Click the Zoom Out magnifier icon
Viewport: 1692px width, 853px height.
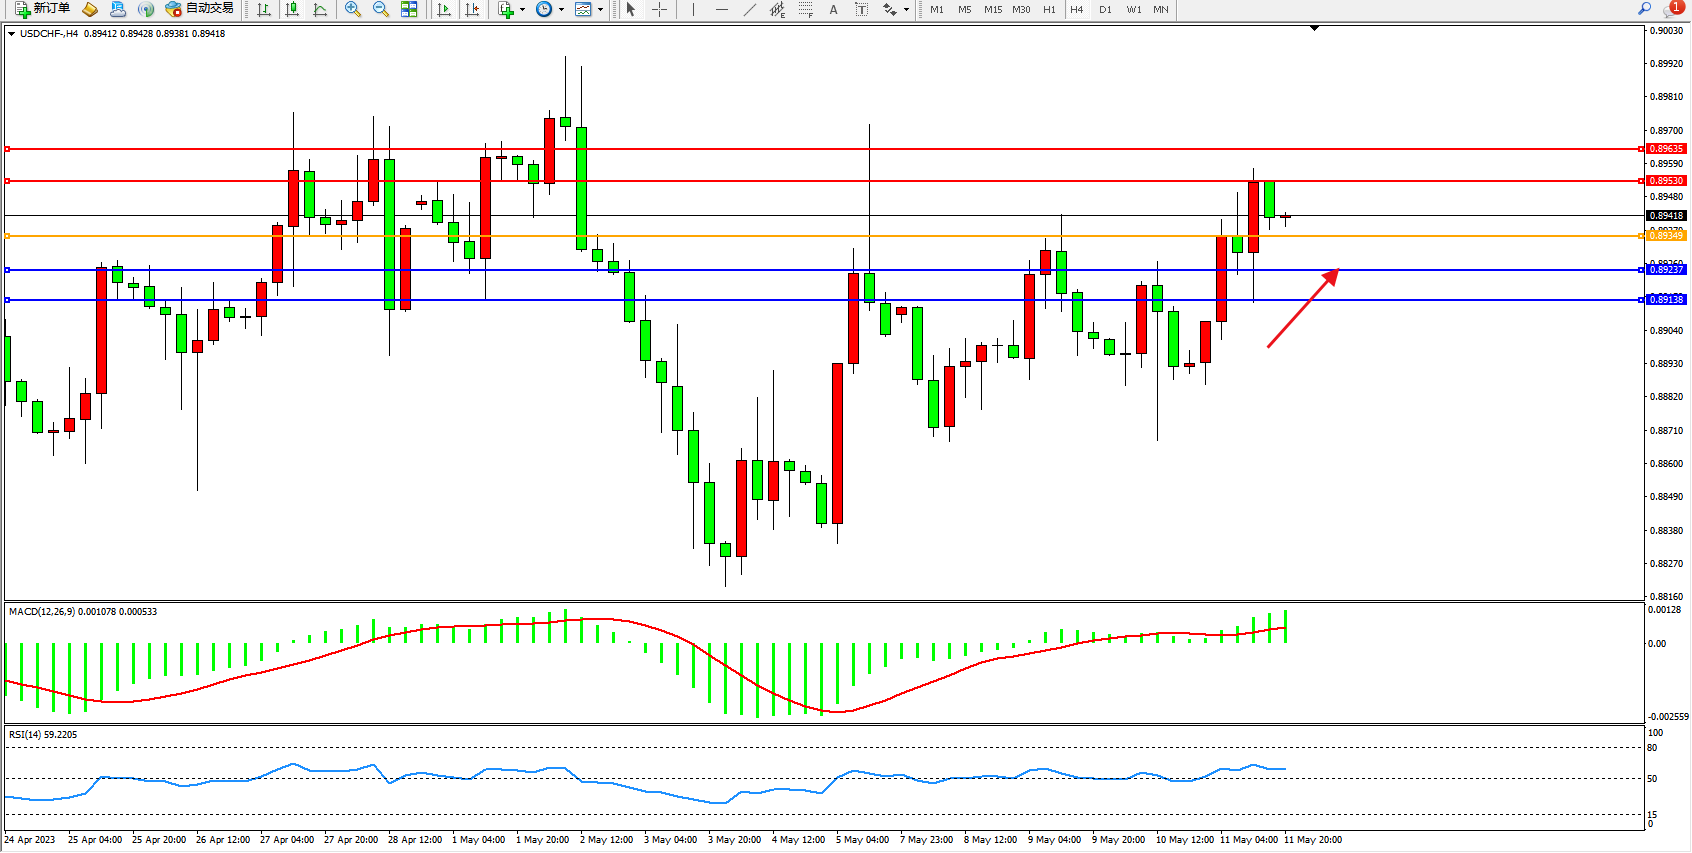point(380,9)
